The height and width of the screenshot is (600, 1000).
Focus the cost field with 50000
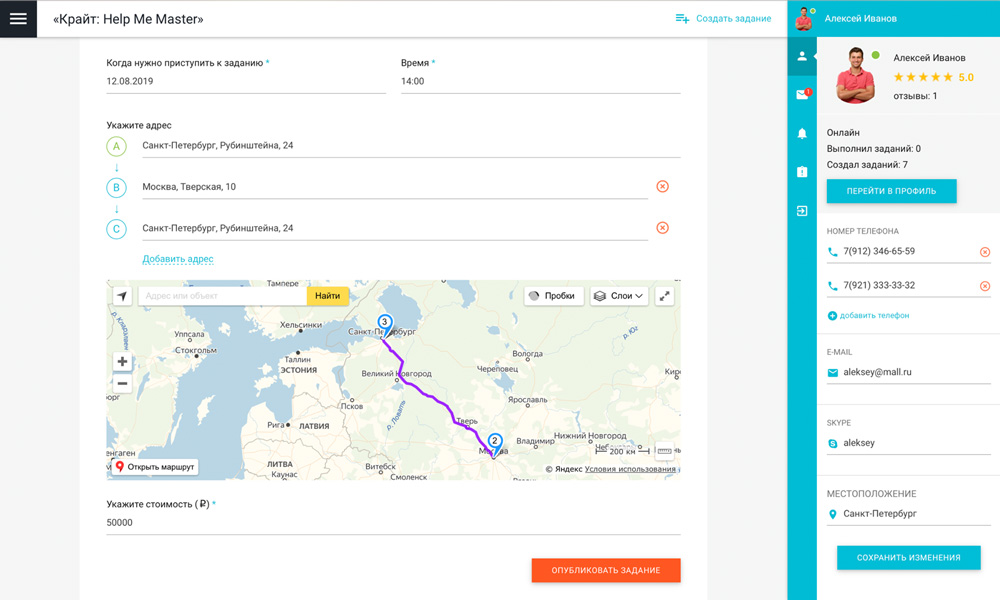pos(393,523)
